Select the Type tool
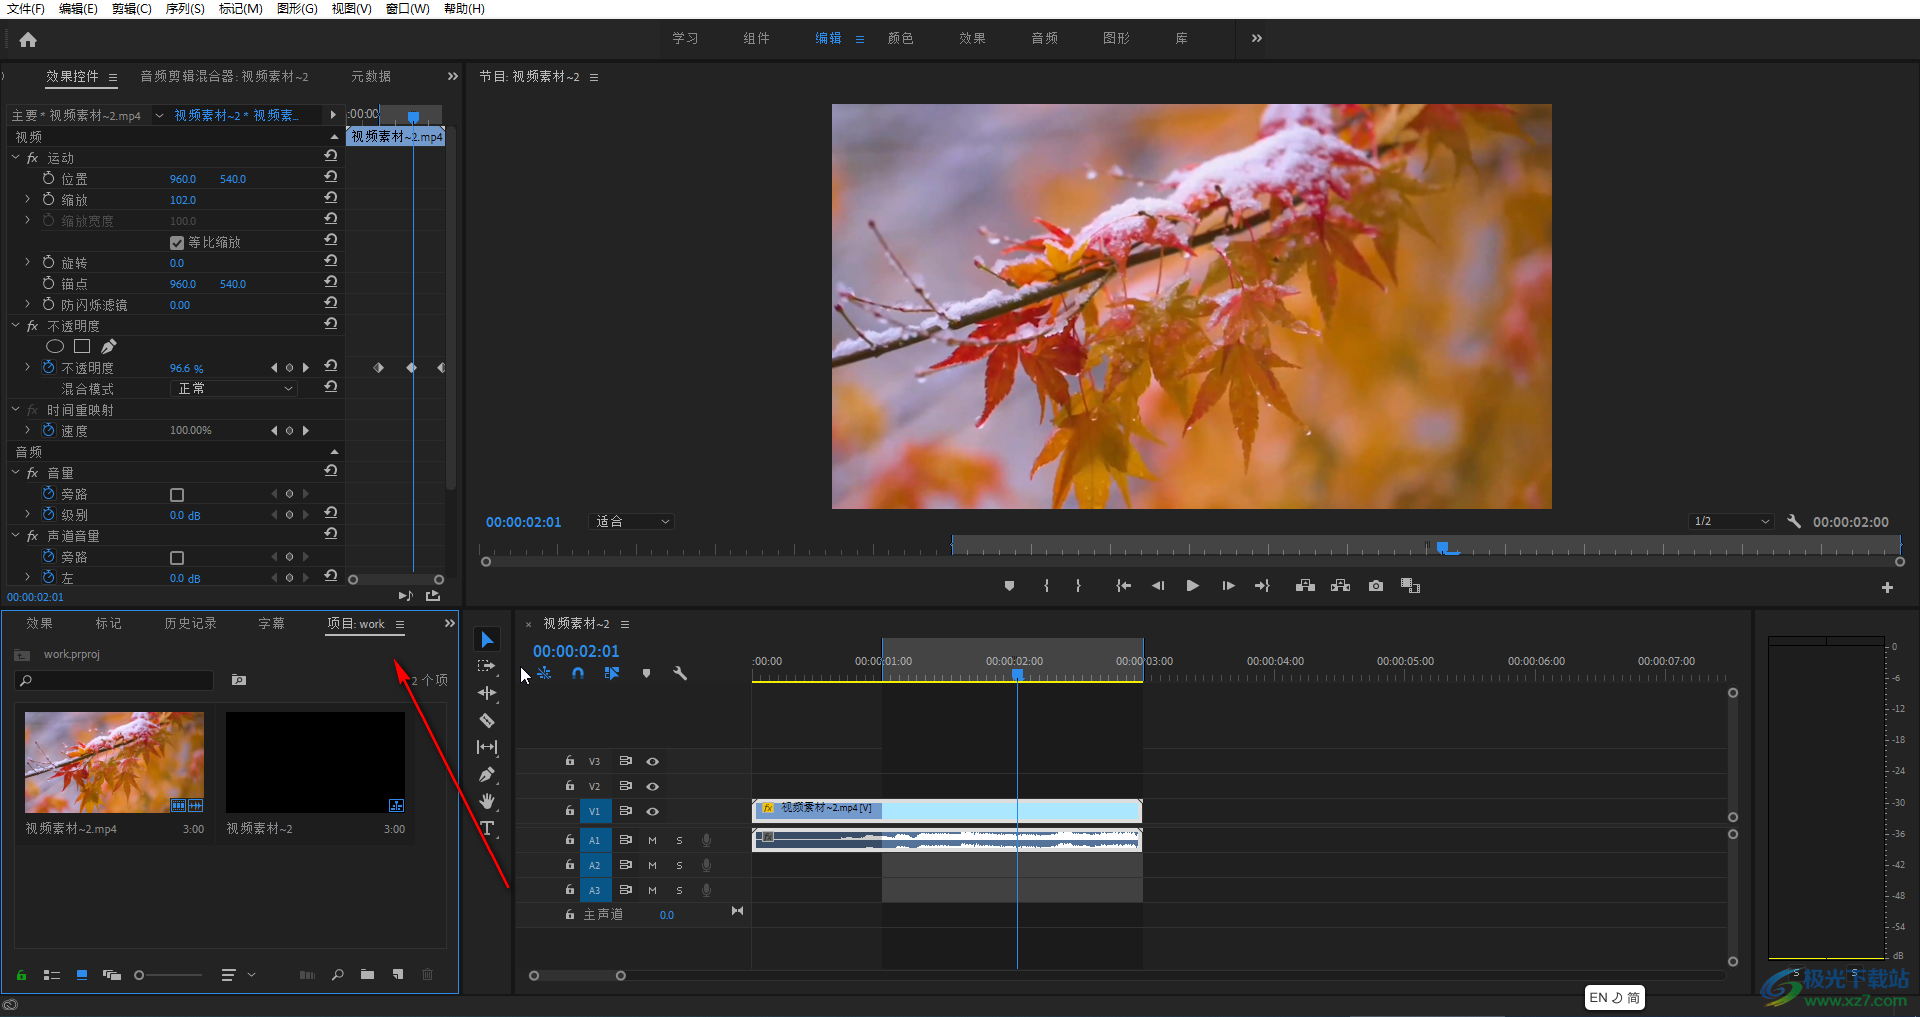The height and width of the screenshot is (1017, 1920). pos(487,828)
